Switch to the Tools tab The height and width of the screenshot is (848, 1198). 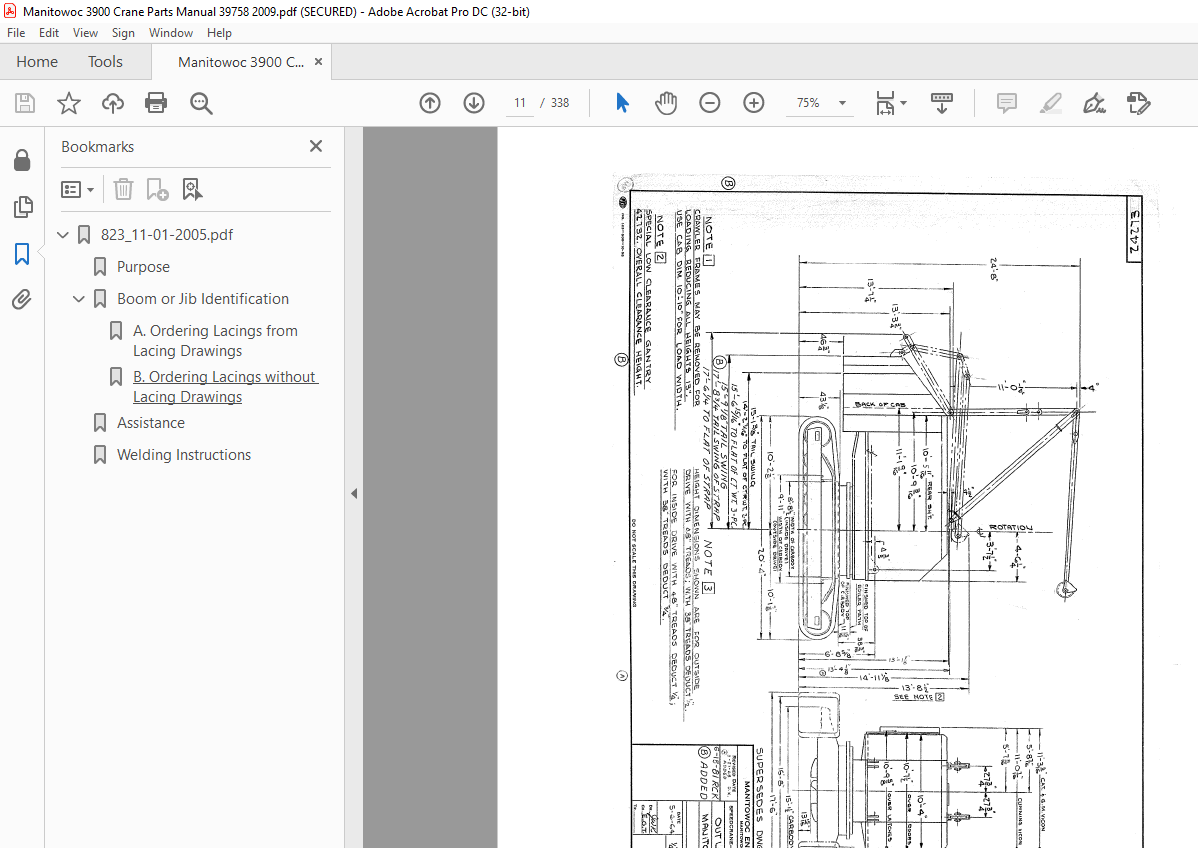(x=105, y=62)
